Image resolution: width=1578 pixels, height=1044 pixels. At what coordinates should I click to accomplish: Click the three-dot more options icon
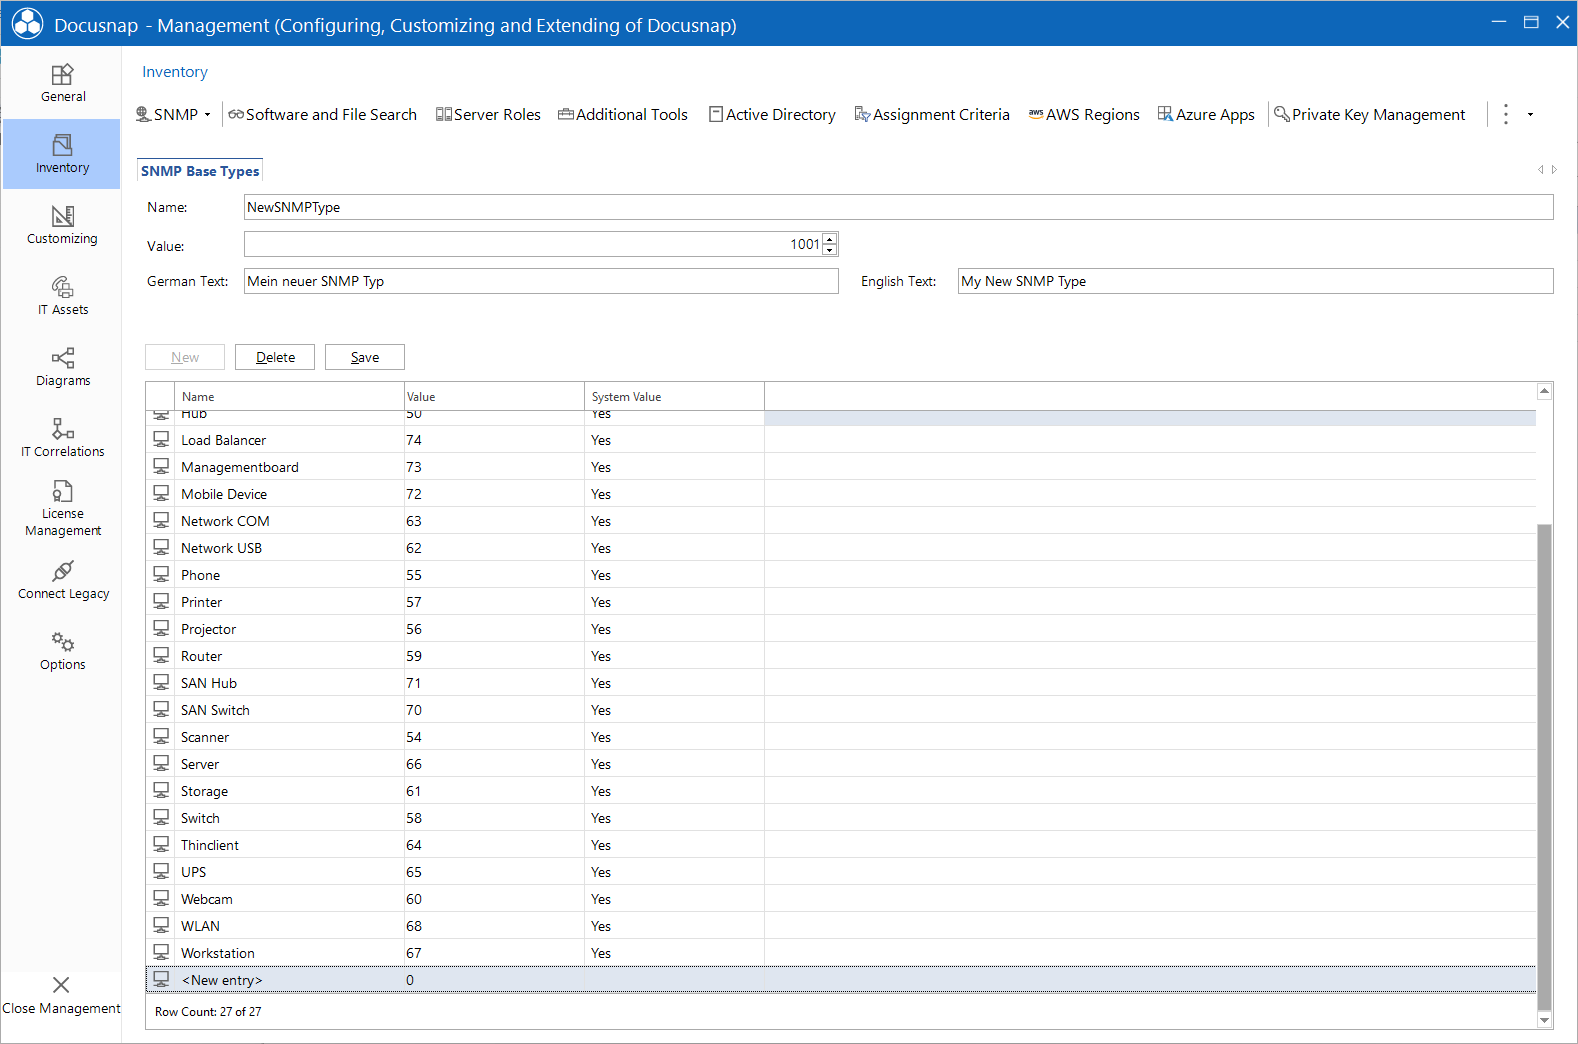click(x=1506, y=115)
